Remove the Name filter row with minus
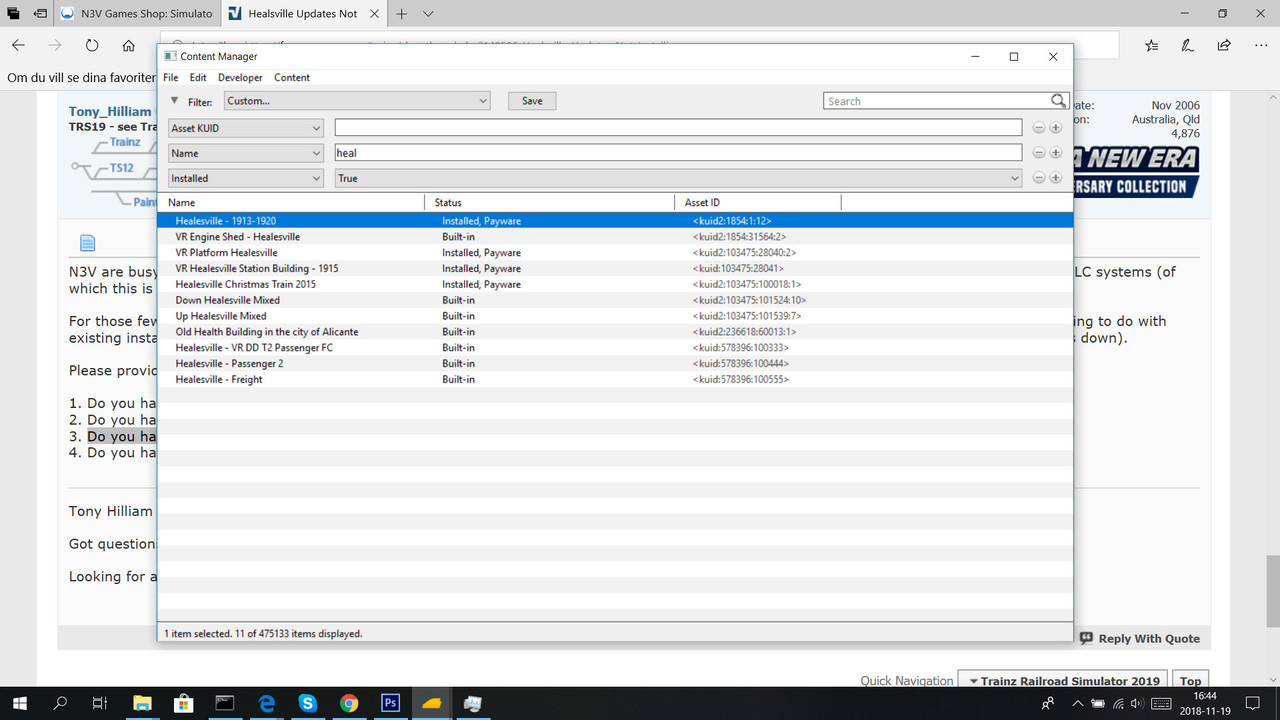 click(x=1039, y=153)
